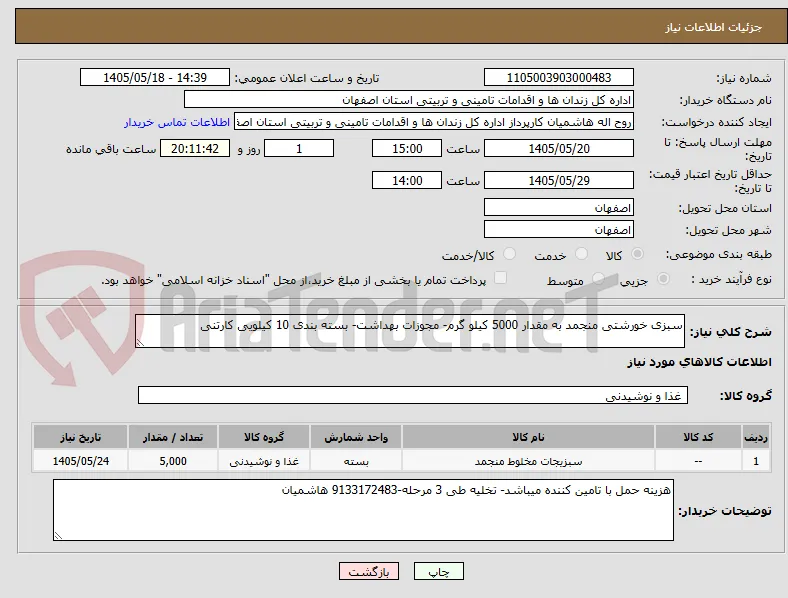Click the گروه کالا column header
The height and width of the screenshot is (598, 788).
(264, 437)
